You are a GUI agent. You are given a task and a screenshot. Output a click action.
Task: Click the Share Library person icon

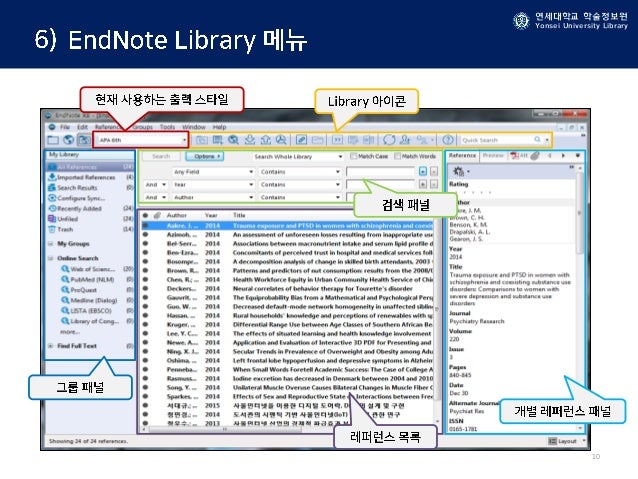pos(405,140)
